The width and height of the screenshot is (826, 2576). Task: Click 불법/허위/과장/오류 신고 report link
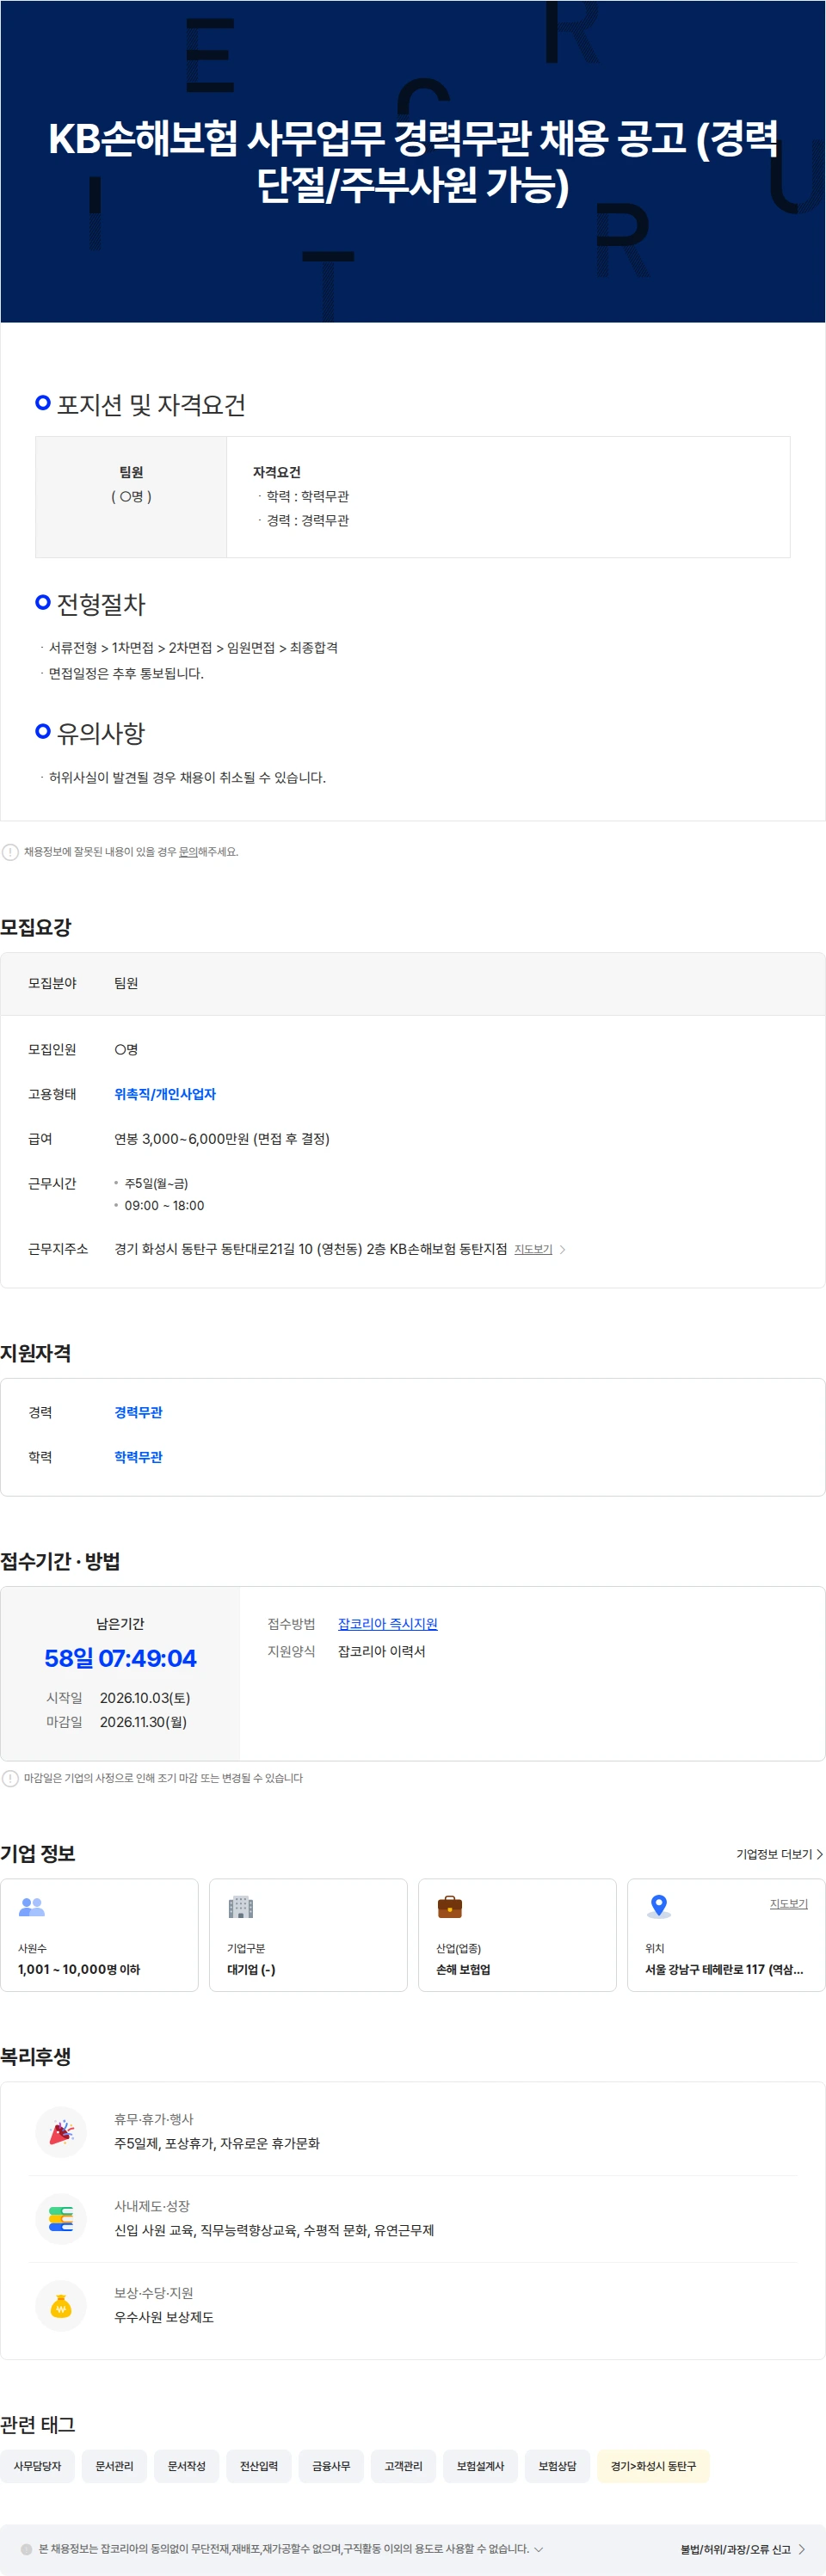(x=735, y=2549)
